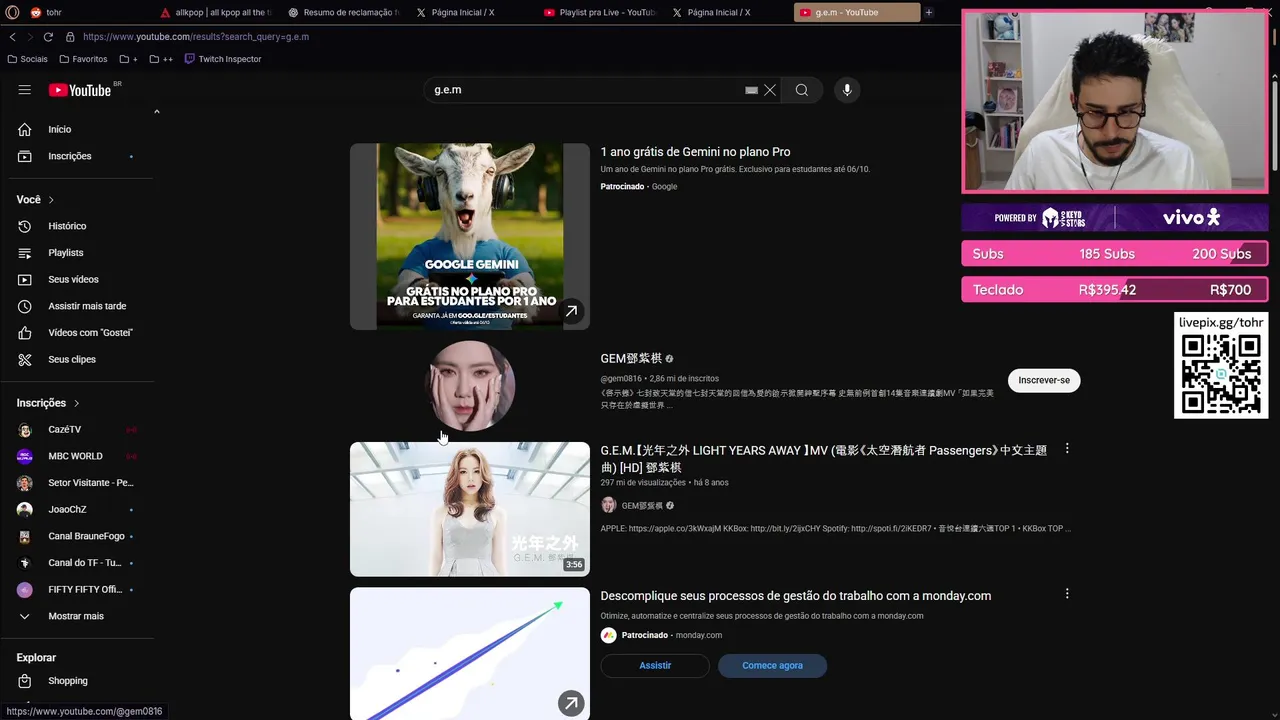Open external link icon on monday.com thumbnail
1280x720 pixels.
571,704
